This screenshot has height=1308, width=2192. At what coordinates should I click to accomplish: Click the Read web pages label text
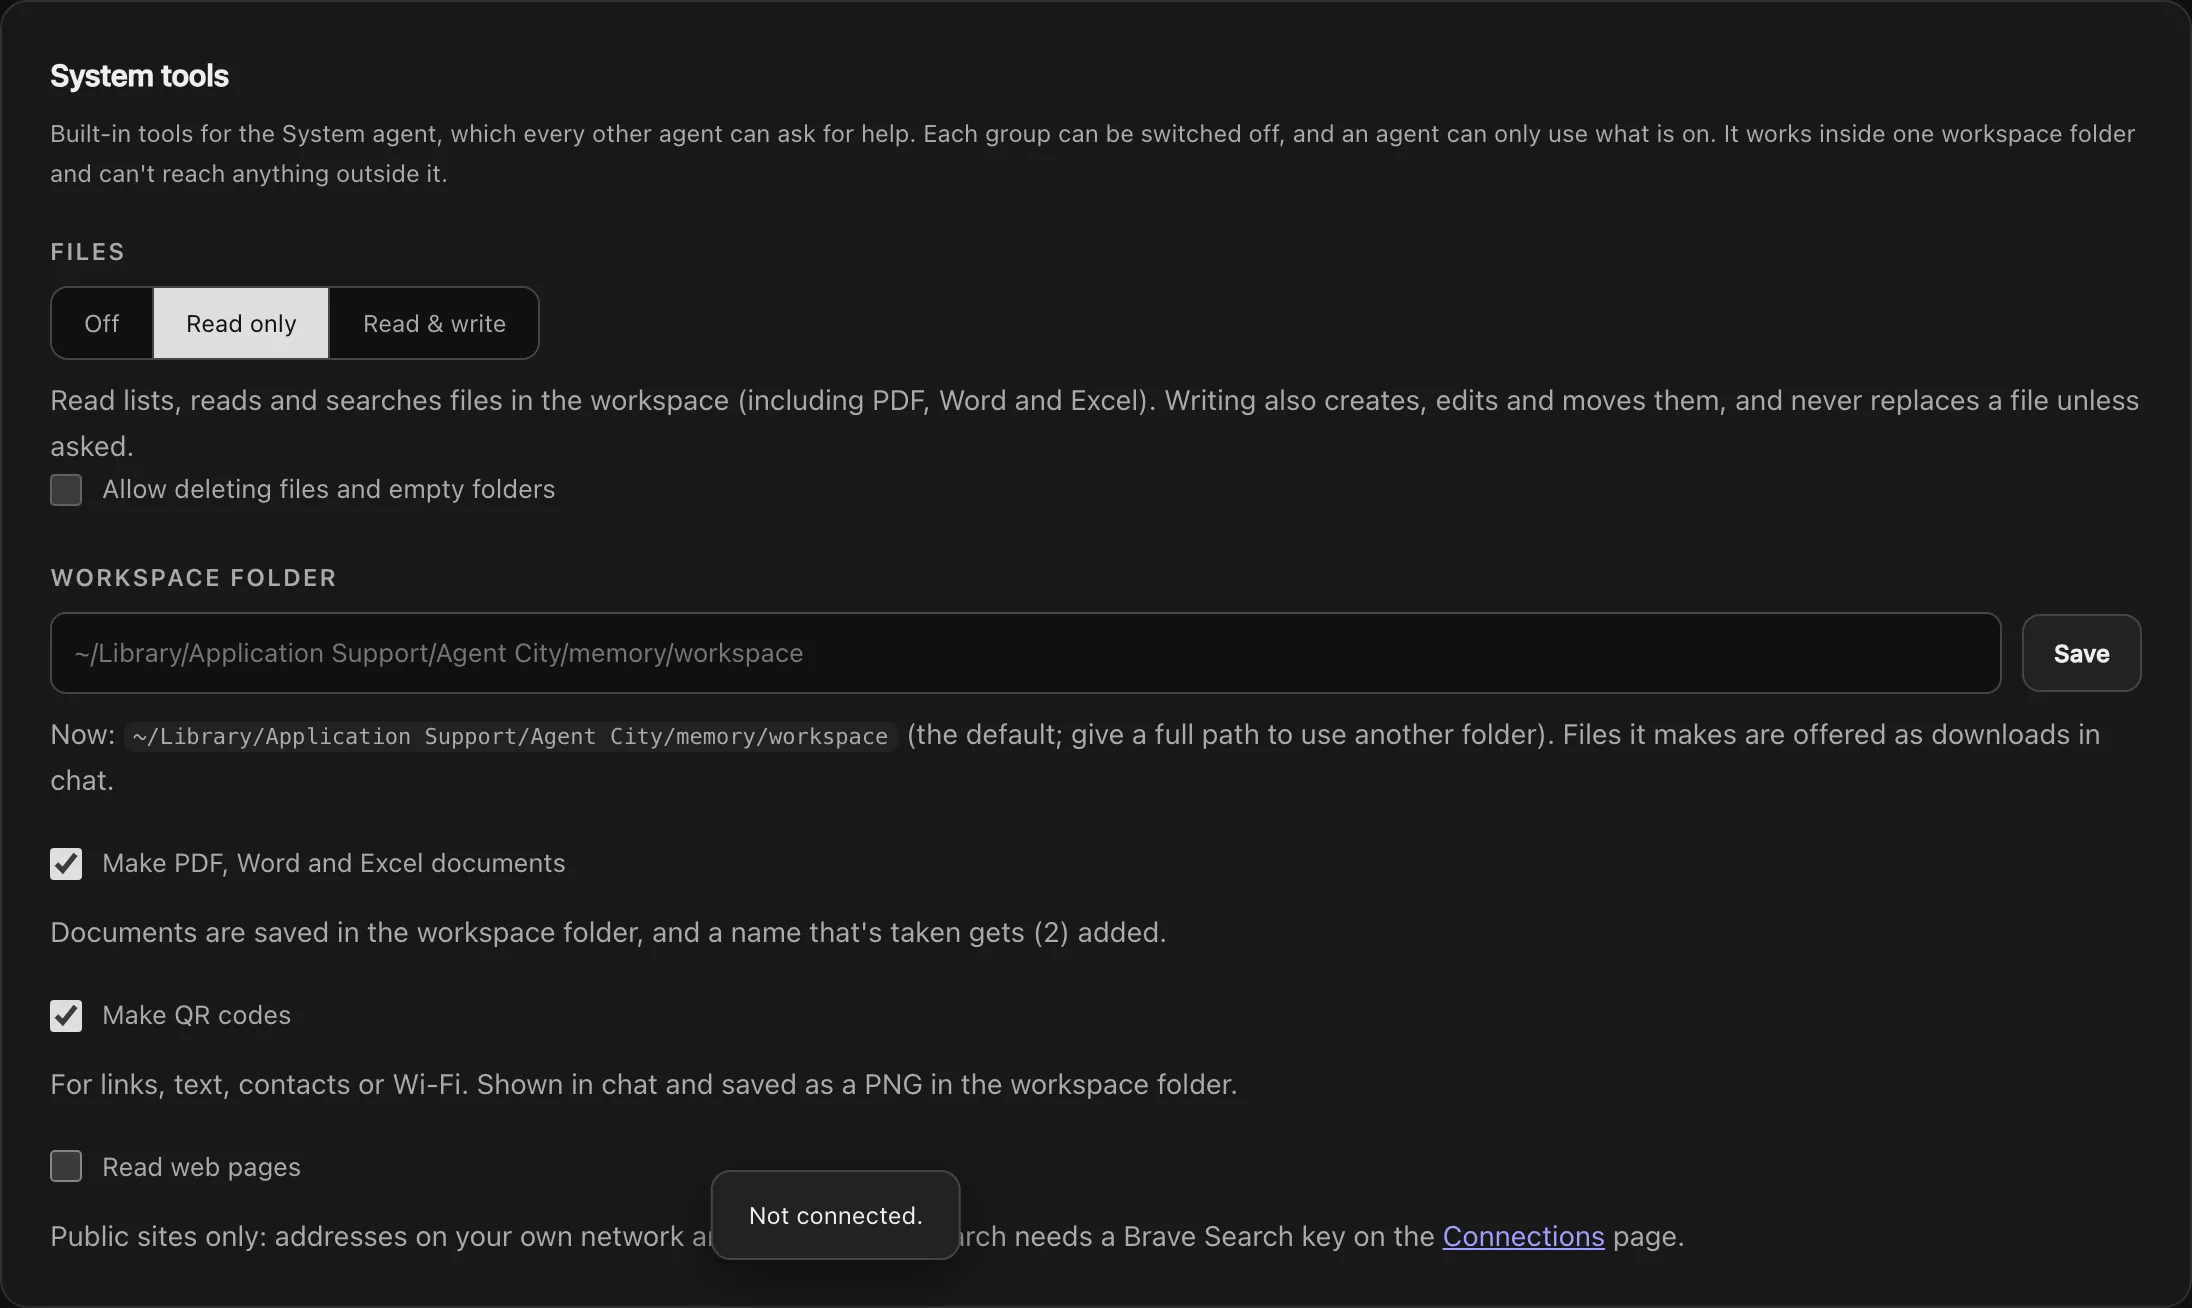(201, 1167)
